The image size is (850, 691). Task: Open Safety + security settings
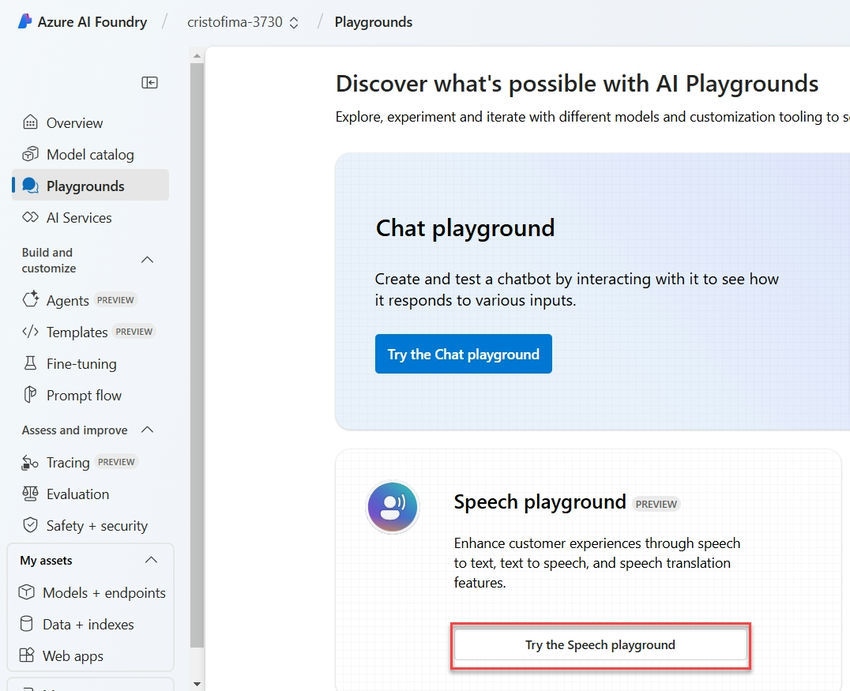point(90,525)
